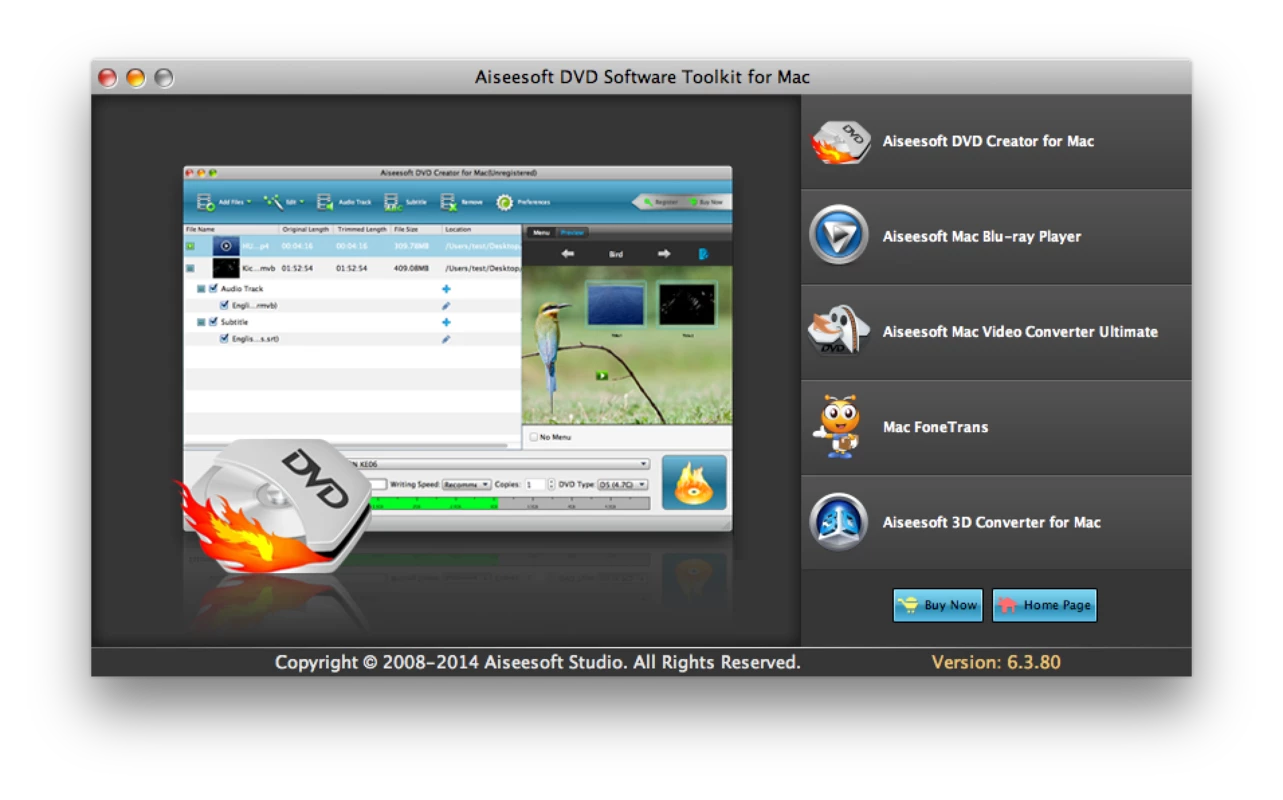Click the Bird menu template name
This screenshot has width=1283, height=800.
coord(616,255)
